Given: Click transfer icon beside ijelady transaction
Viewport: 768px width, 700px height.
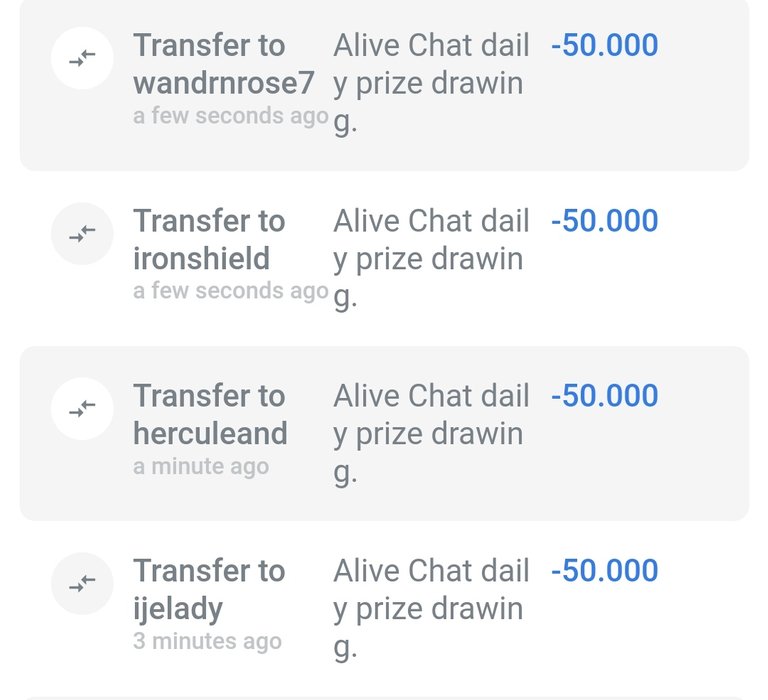Looking at the screenshot, I should coord(82,583).
